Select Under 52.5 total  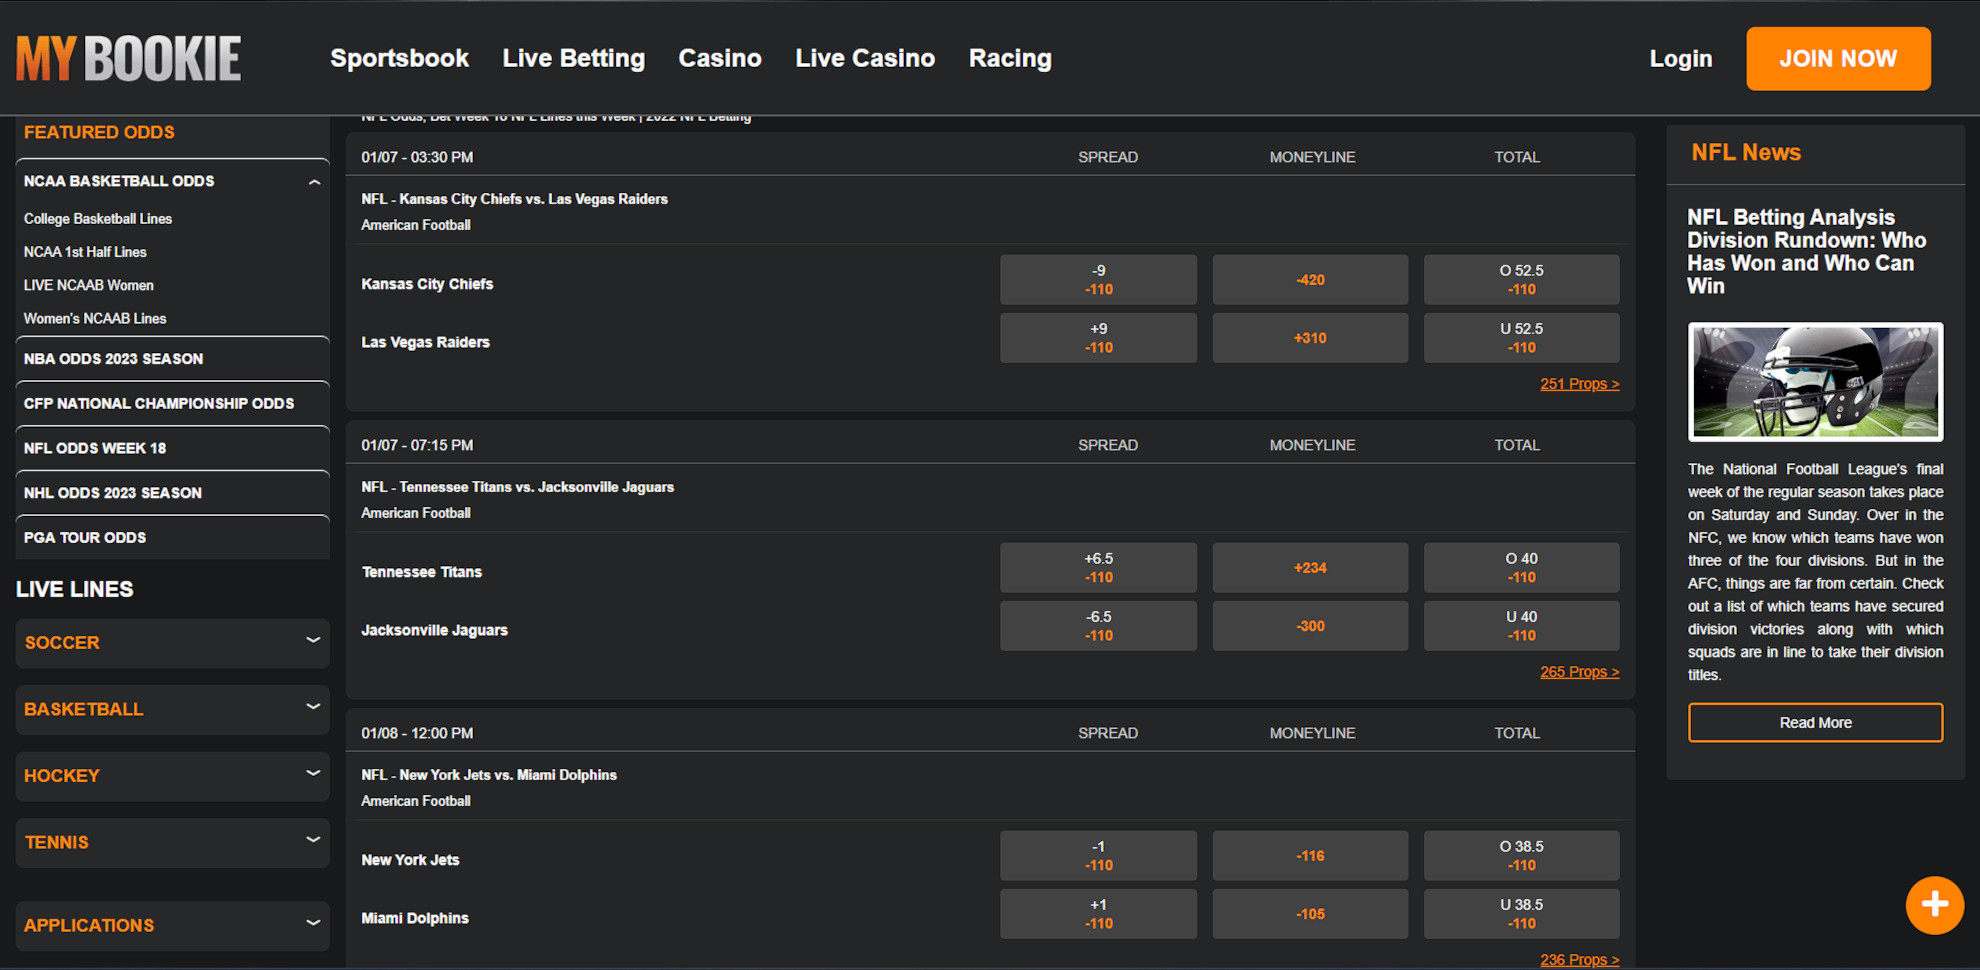coord(1521,338)
